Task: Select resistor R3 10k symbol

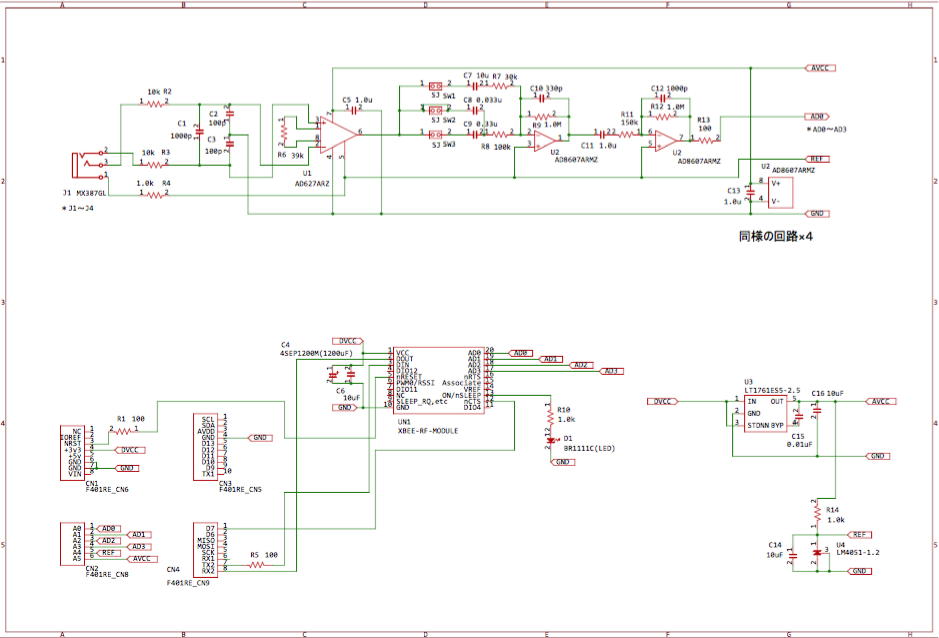Action: [x=155, y=165]
